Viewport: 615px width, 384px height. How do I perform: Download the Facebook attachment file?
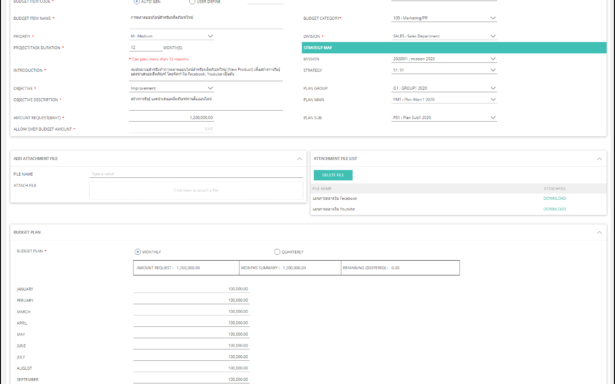pos(555,198)
